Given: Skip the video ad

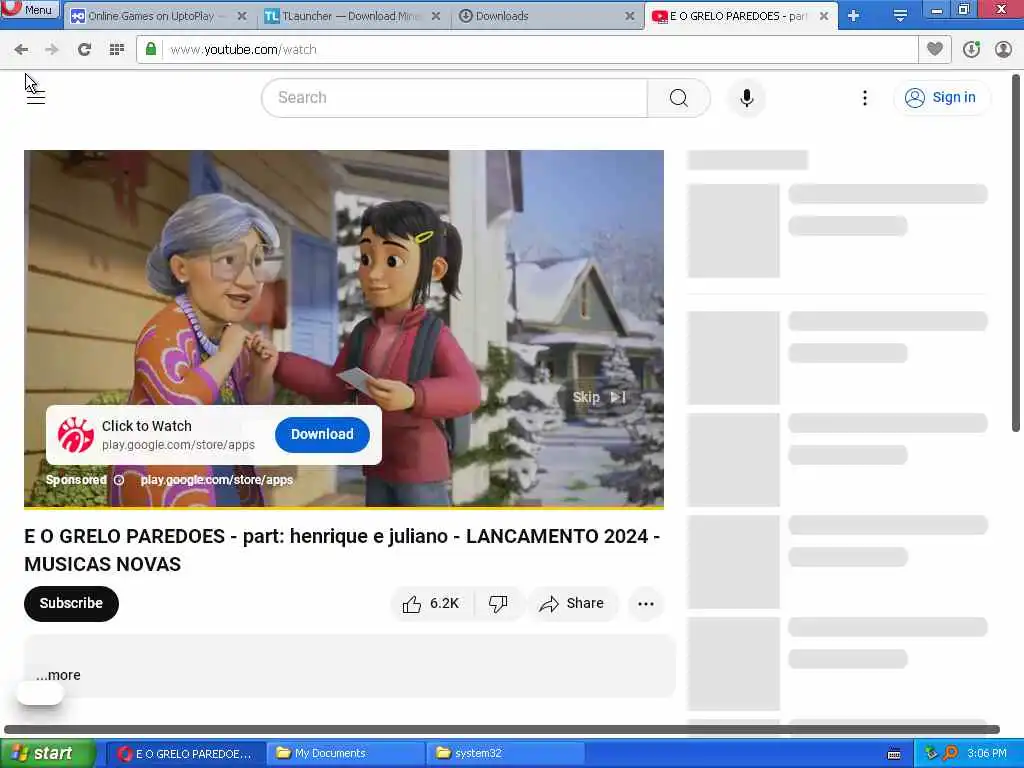Looking at the screenshot, I should [x=599, y=397].
